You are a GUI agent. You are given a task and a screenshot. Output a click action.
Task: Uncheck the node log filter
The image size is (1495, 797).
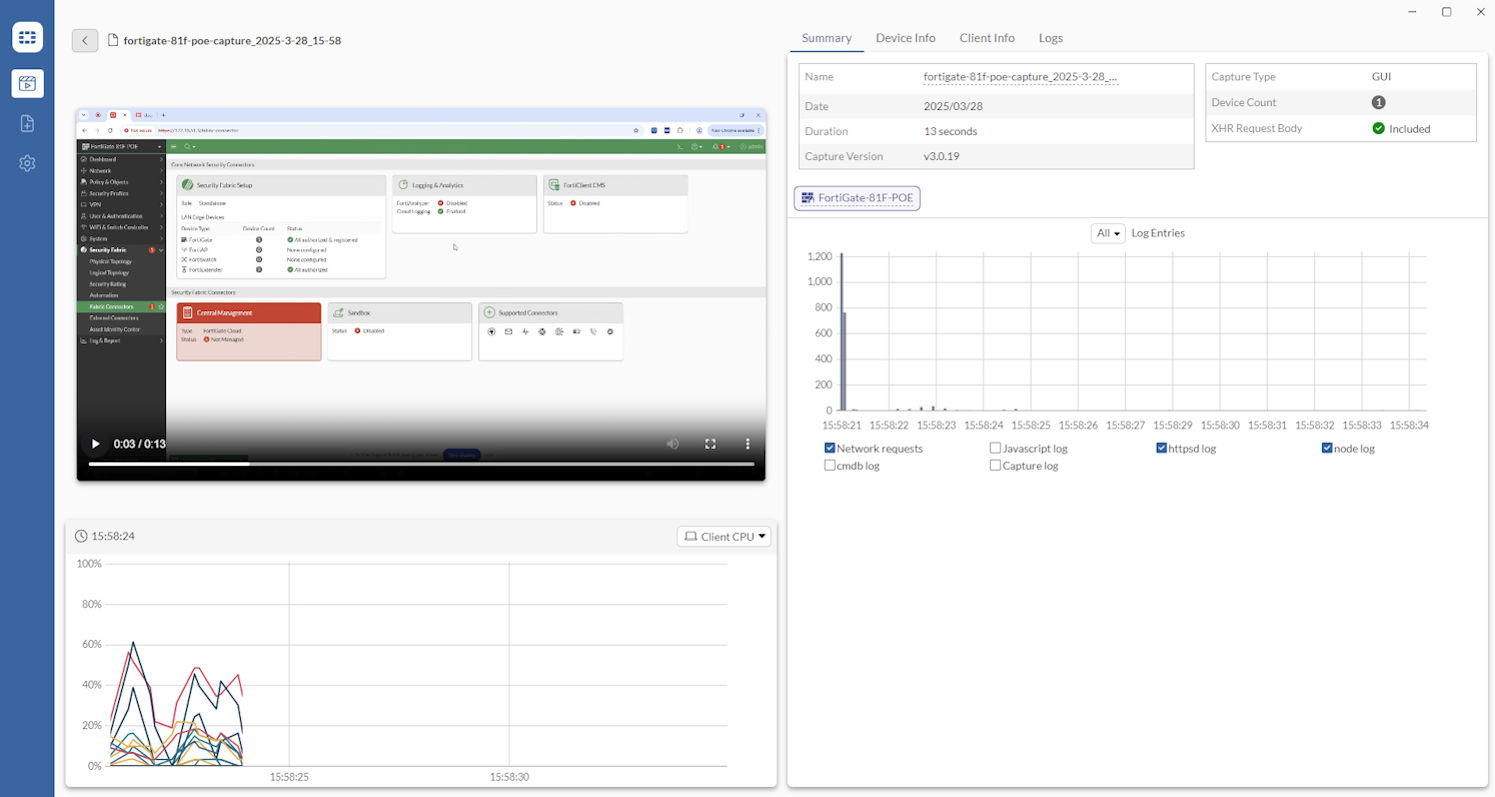(1327, 448)
